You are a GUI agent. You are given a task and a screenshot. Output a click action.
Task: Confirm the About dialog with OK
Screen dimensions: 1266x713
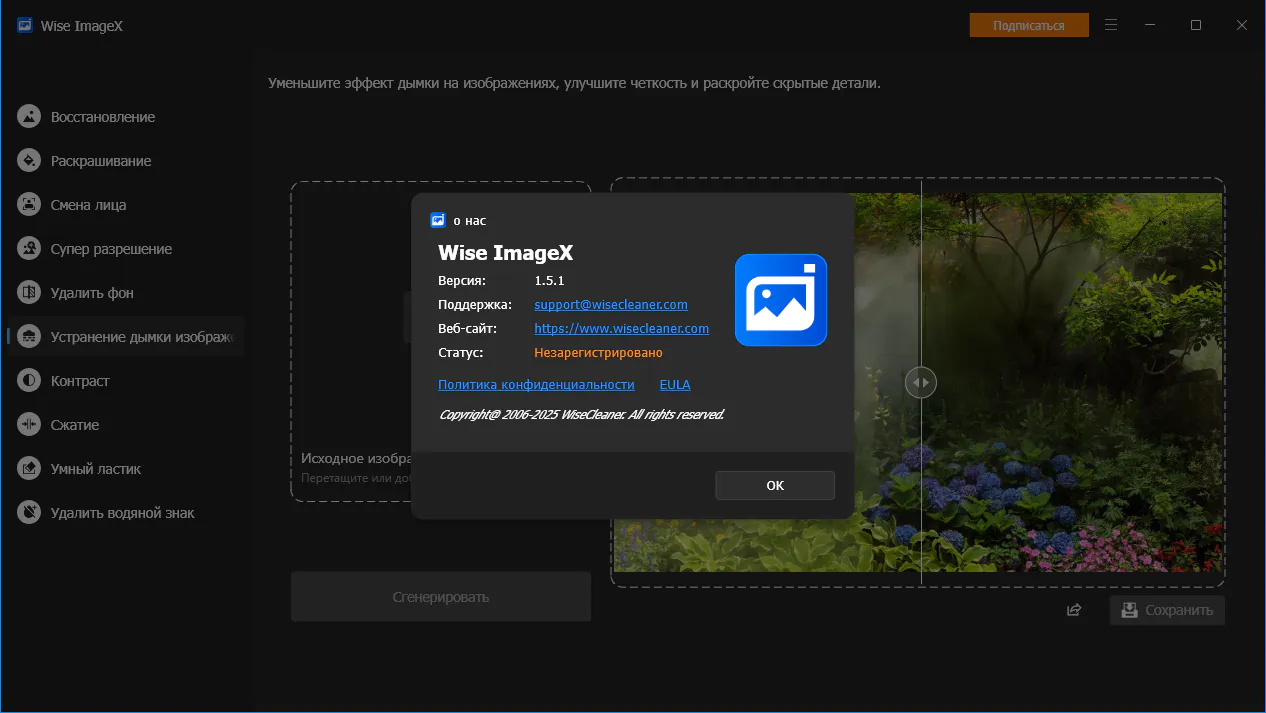coord(775,485)
